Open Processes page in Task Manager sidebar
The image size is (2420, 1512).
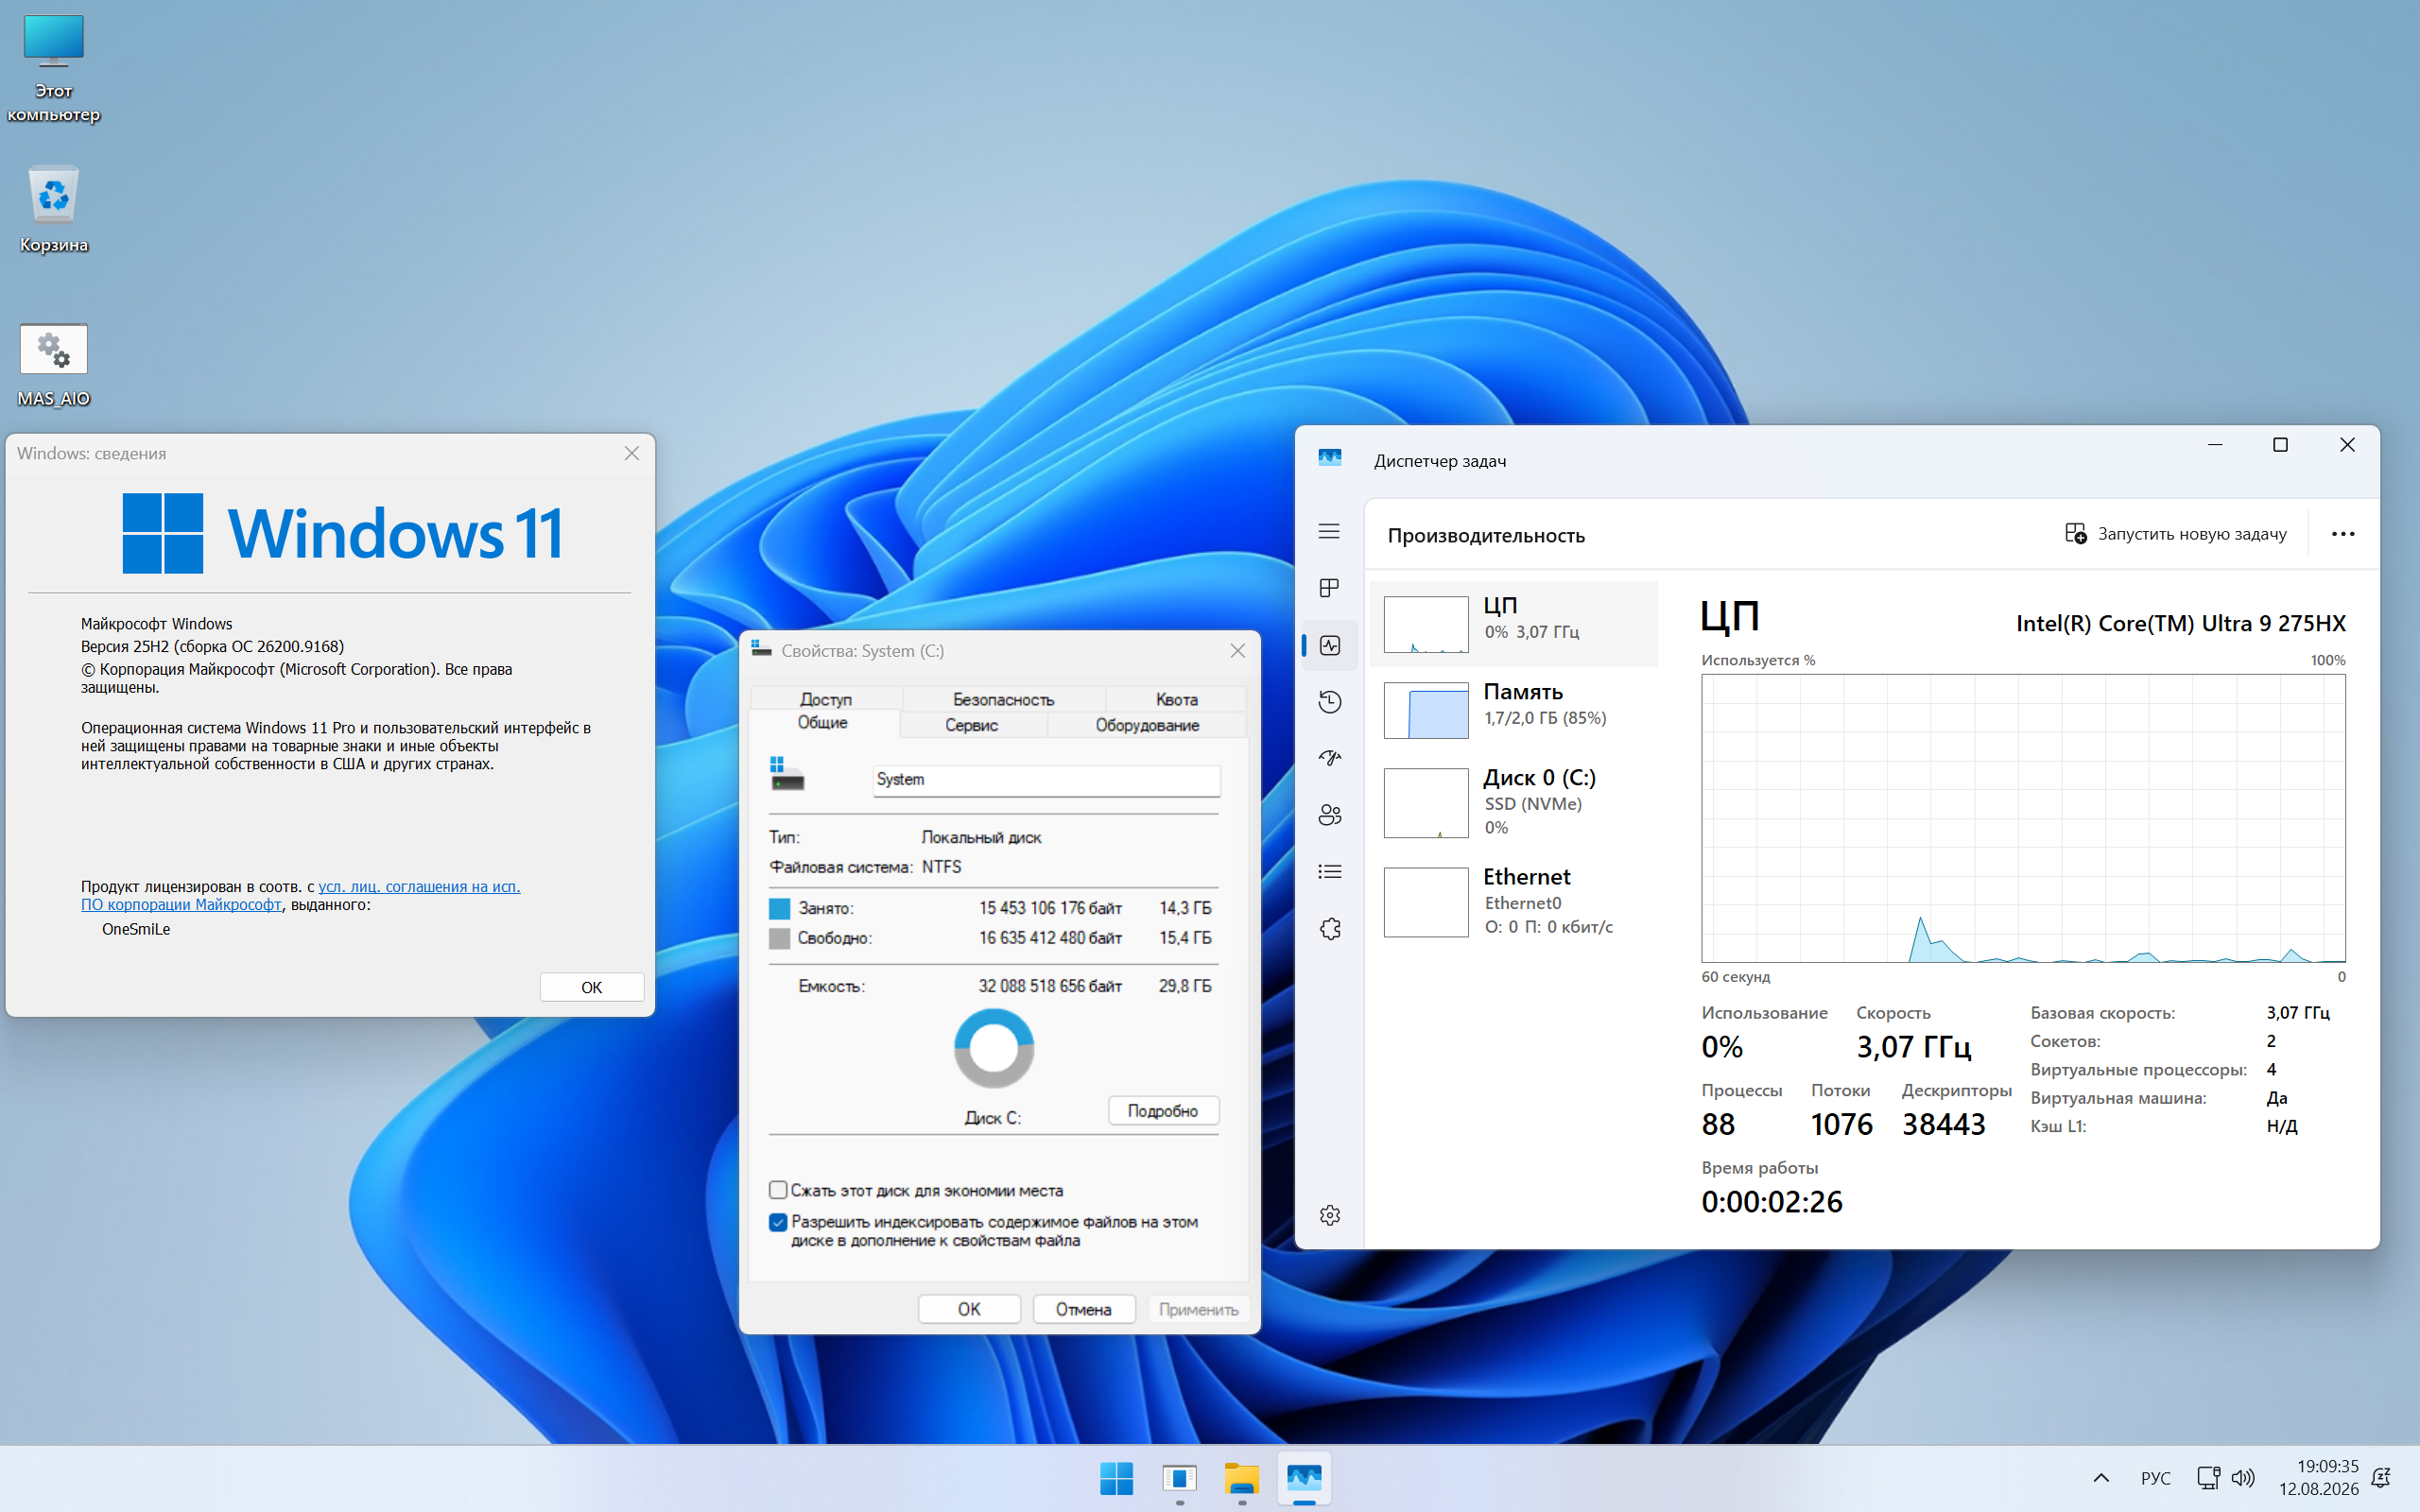(1329, 588)
